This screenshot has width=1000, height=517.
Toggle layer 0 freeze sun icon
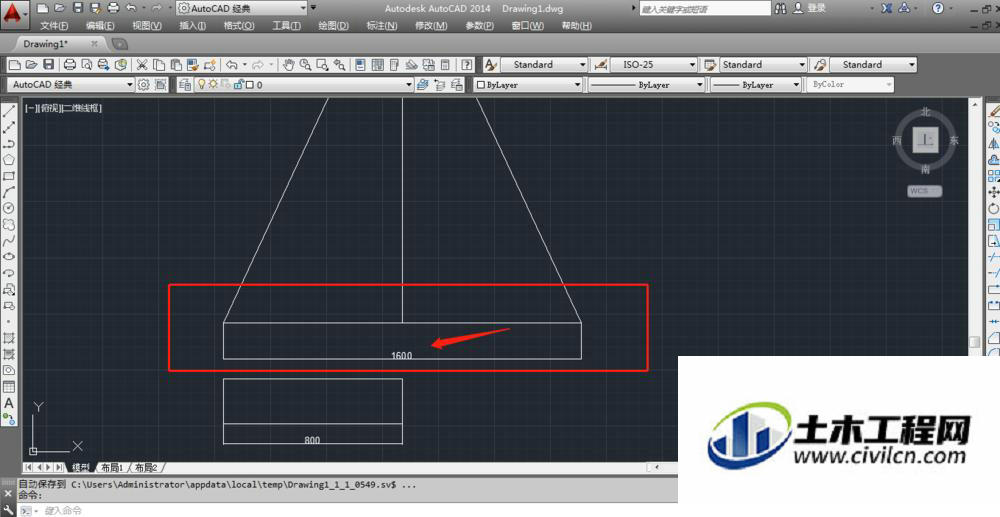213,84
